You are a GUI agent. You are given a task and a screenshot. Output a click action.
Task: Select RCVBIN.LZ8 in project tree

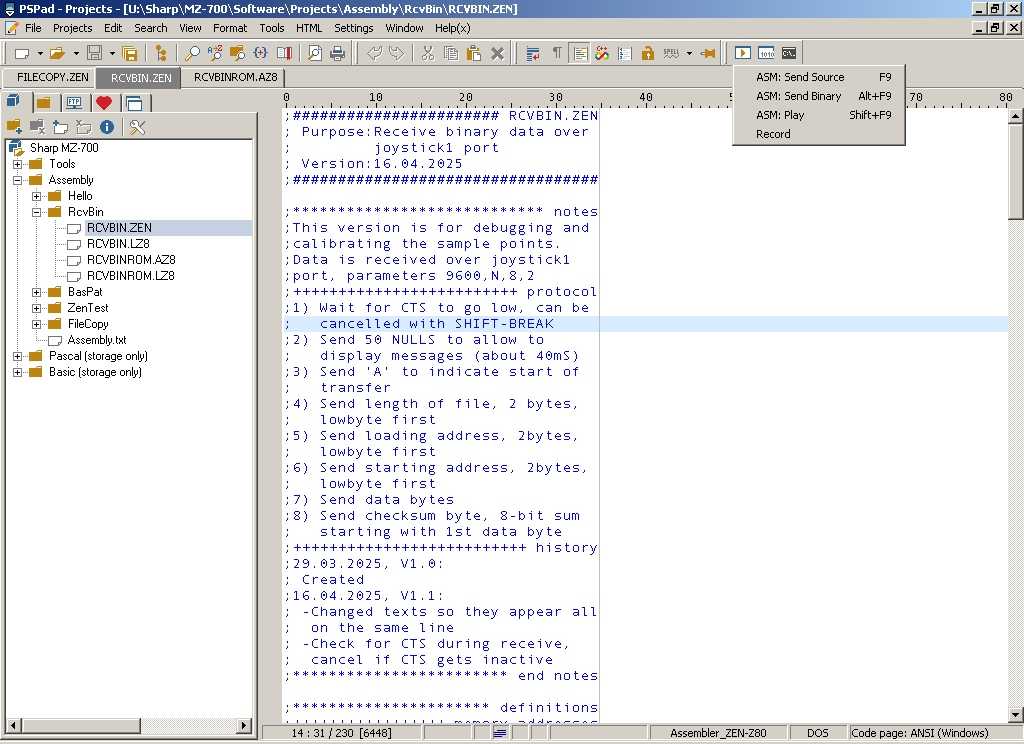click(118, 244)
